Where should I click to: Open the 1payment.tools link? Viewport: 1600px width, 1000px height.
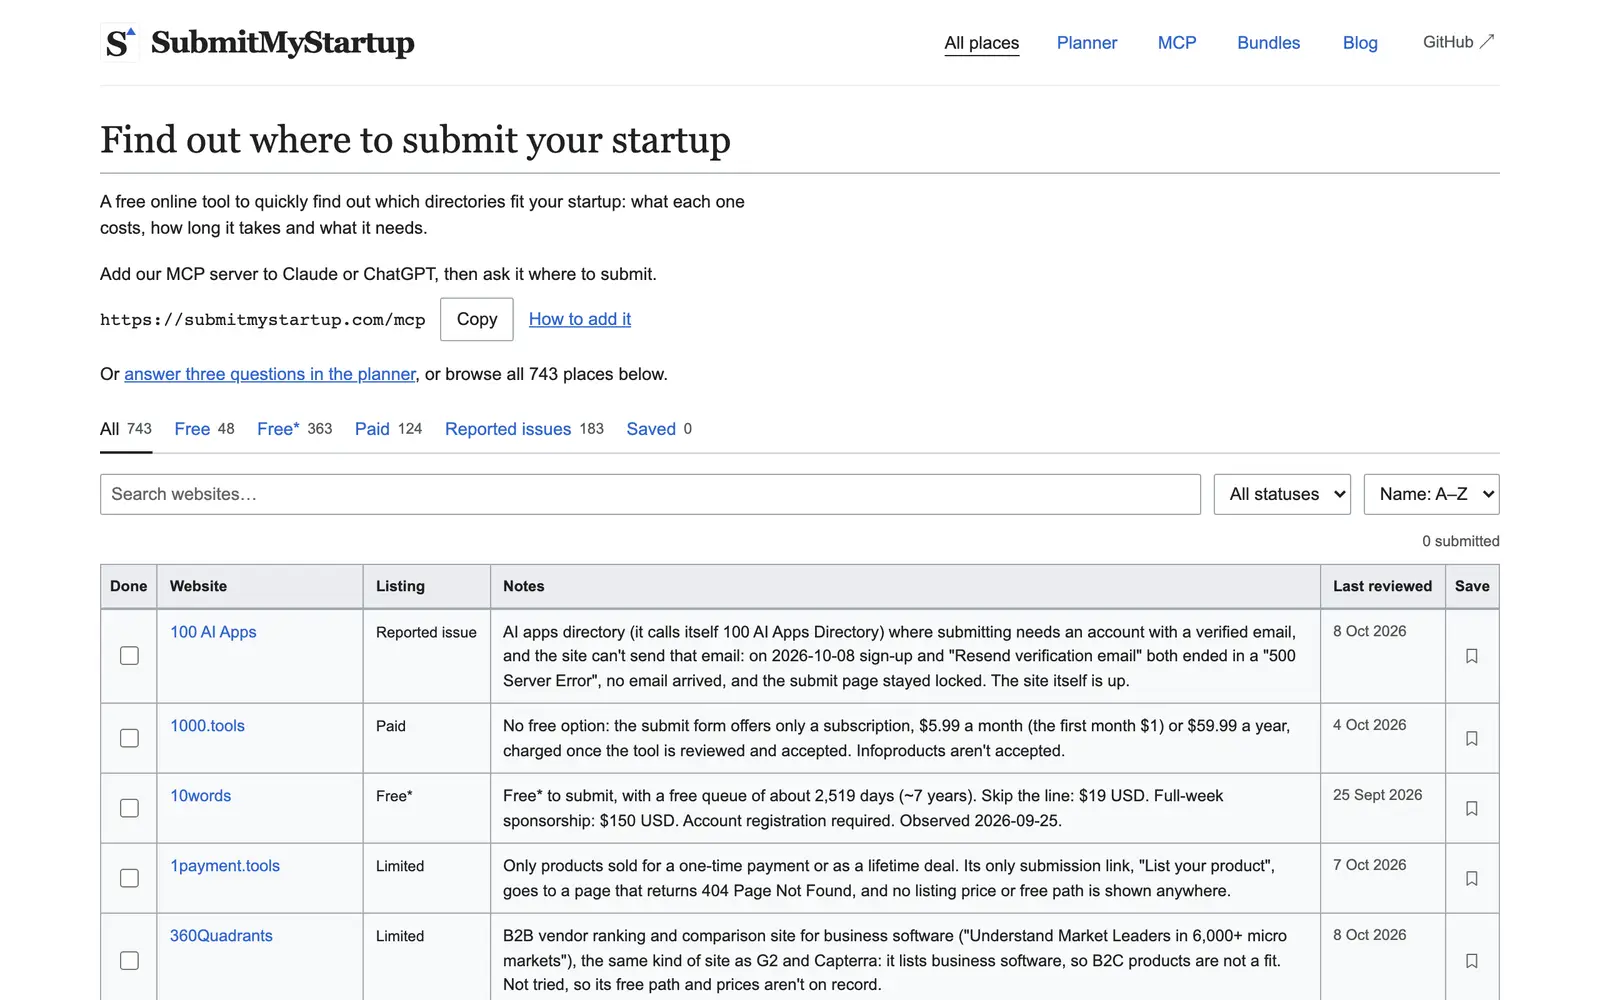[x=225, y=866]
